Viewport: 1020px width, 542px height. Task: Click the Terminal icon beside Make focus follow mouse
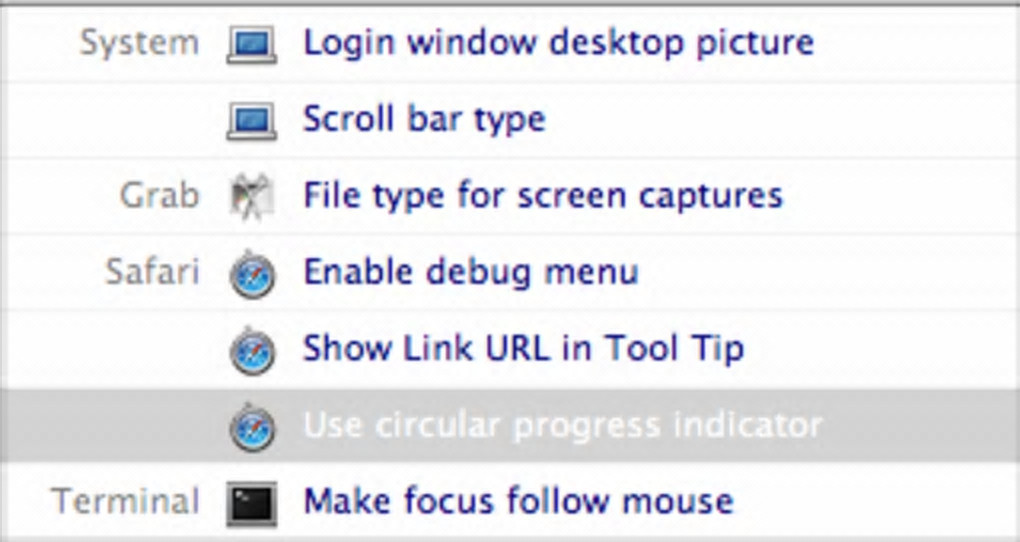coord(251,503)
